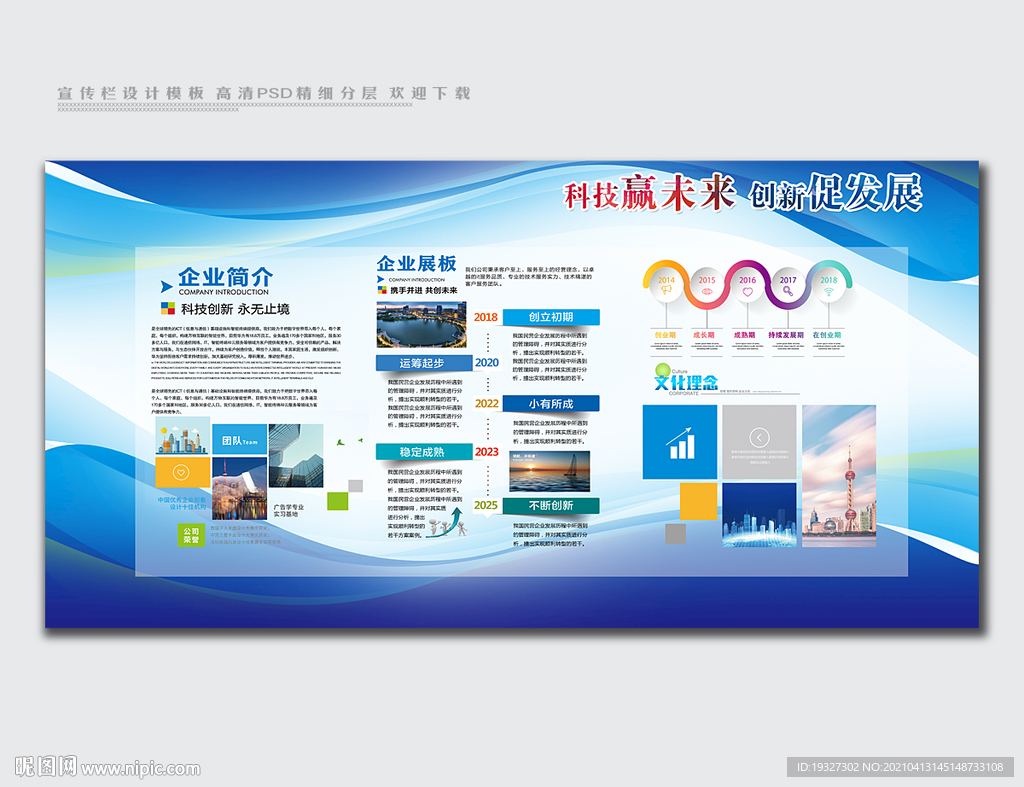Click the 宣传栏设计模板 header text

(x=131, y=93)
